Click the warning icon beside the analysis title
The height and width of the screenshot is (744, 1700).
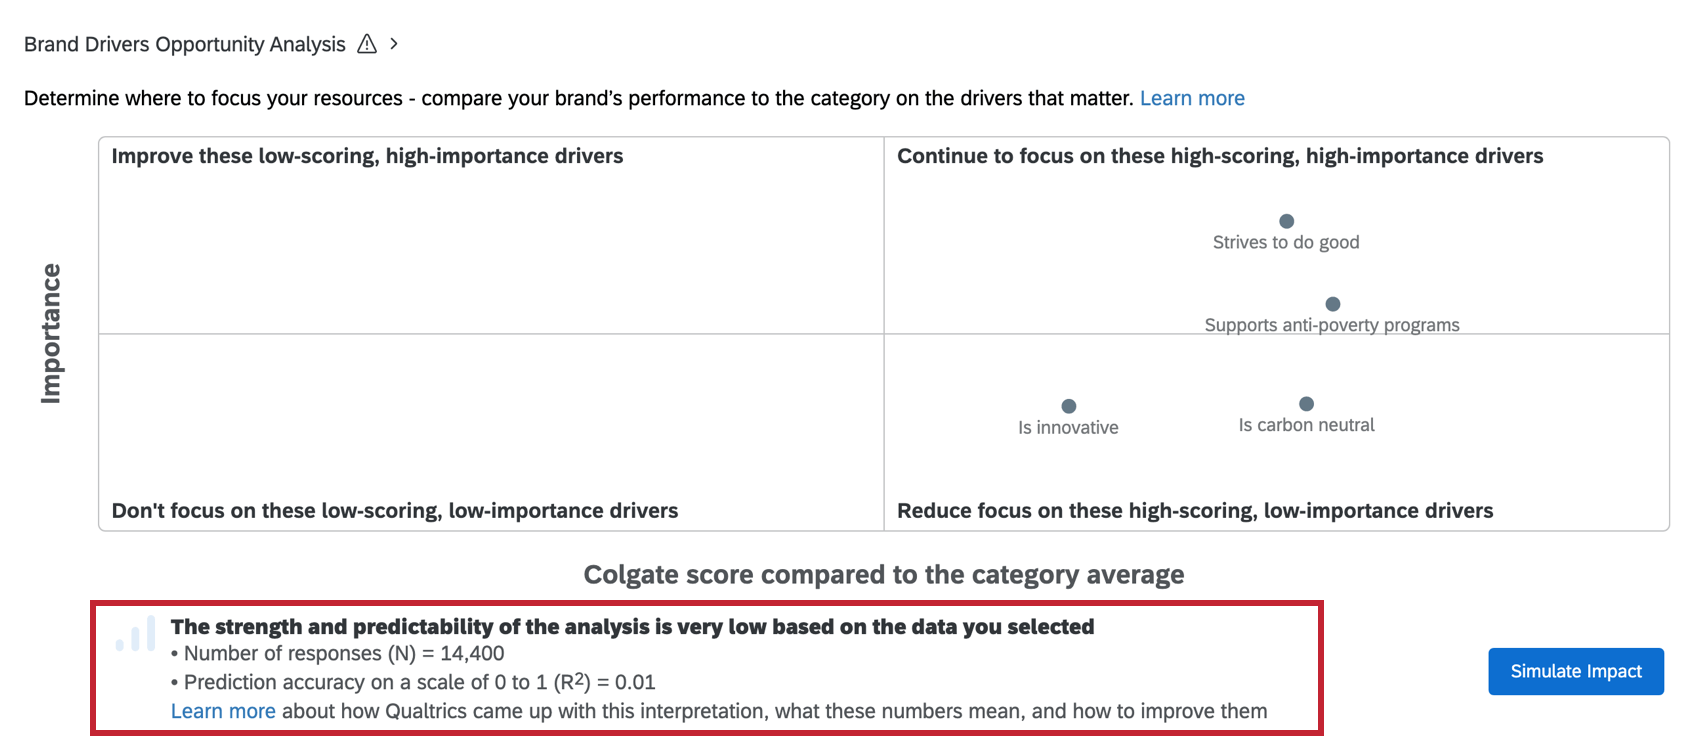[366, 44]
